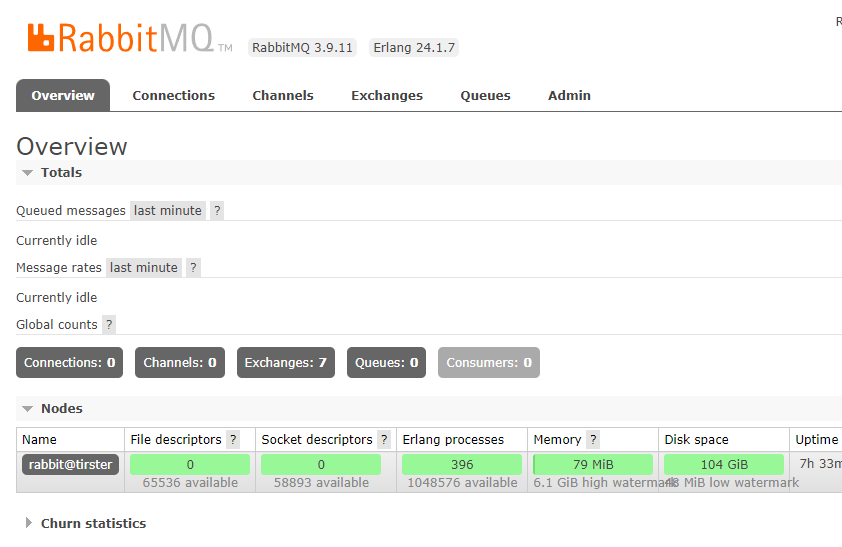Click the Overview page heading
Viewport: 842px width, 547px height.
pyautogui.click(x=72, y=147)
